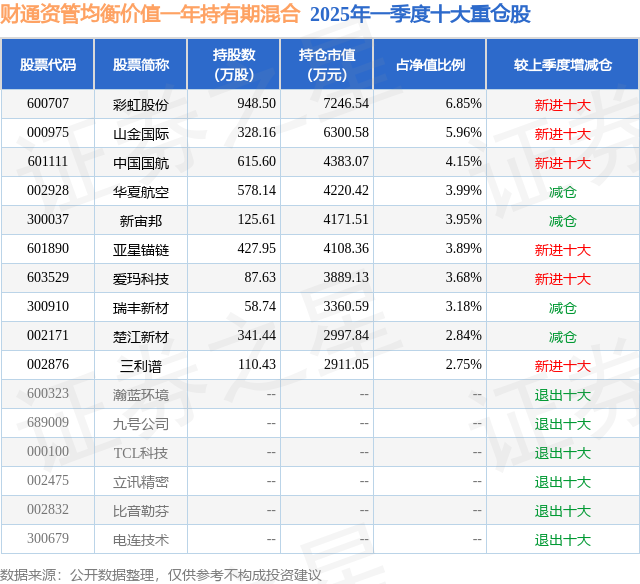Select the 楚江新材 row name

tap(141, 336)
